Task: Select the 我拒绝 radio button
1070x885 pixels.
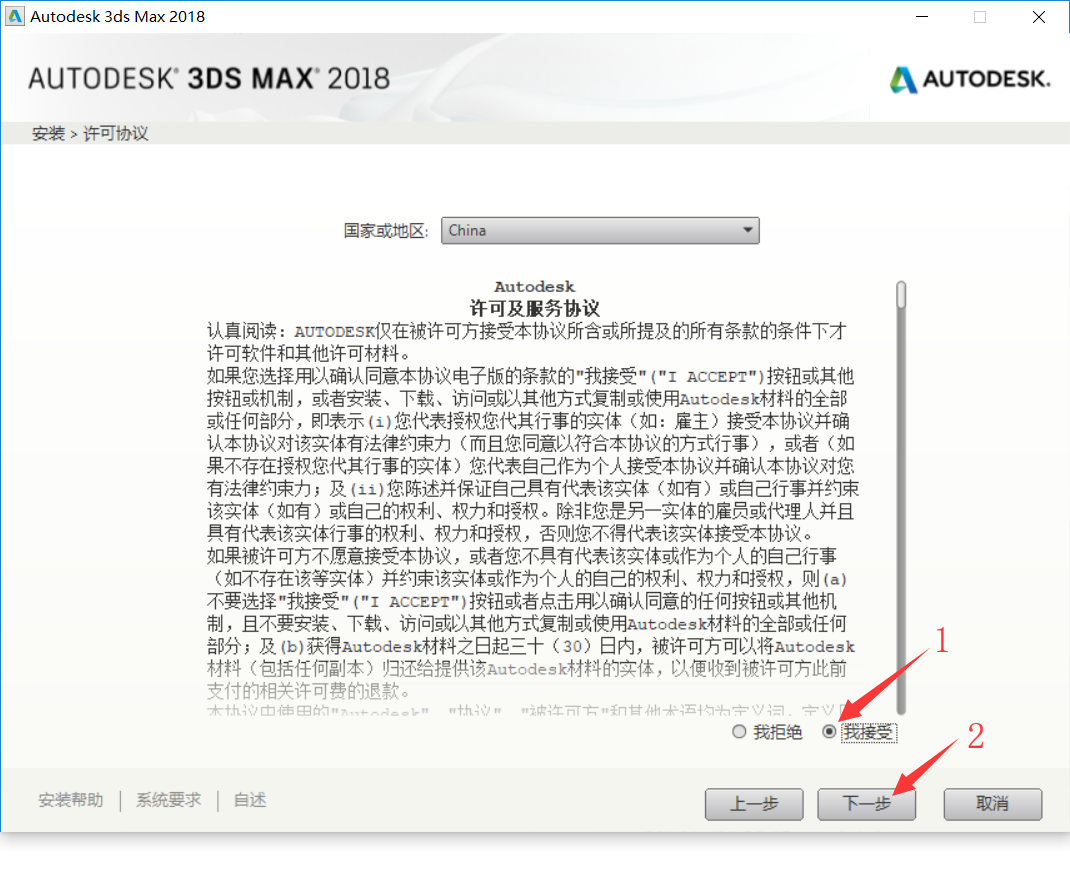Action: pyautogui.click(x=738, y=732)
